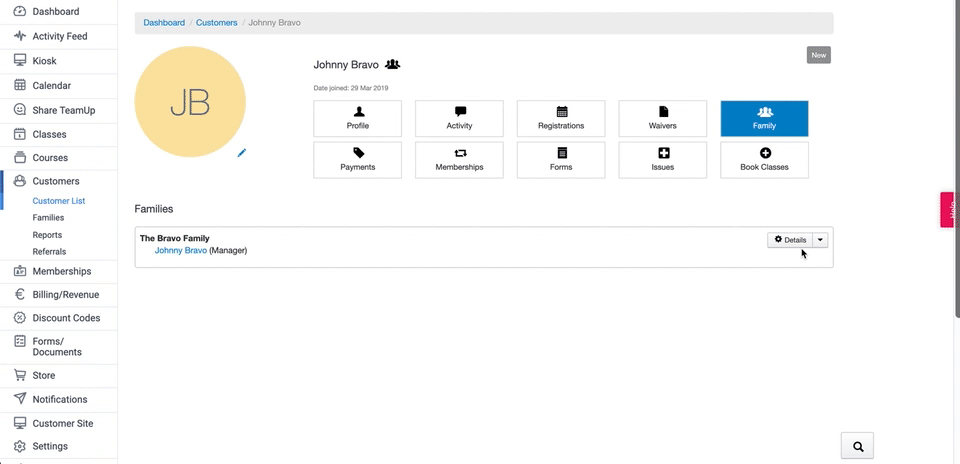The image size is (960, 464).
Task: Follow the Johnny Bravo manager link
Action: [180, 250]
